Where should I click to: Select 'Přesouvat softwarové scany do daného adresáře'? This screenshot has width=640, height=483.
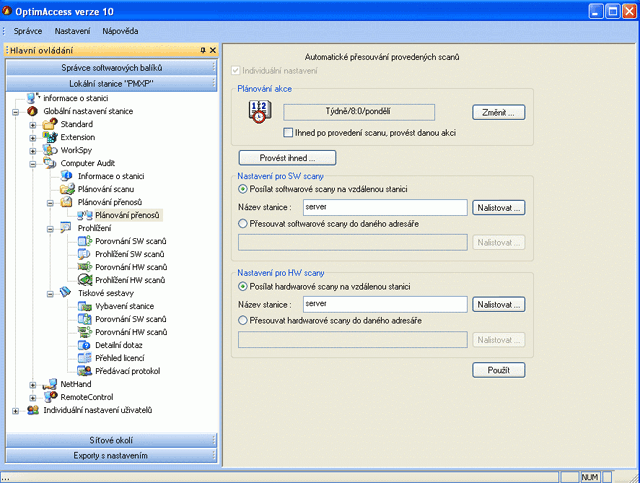coord(242,224)
